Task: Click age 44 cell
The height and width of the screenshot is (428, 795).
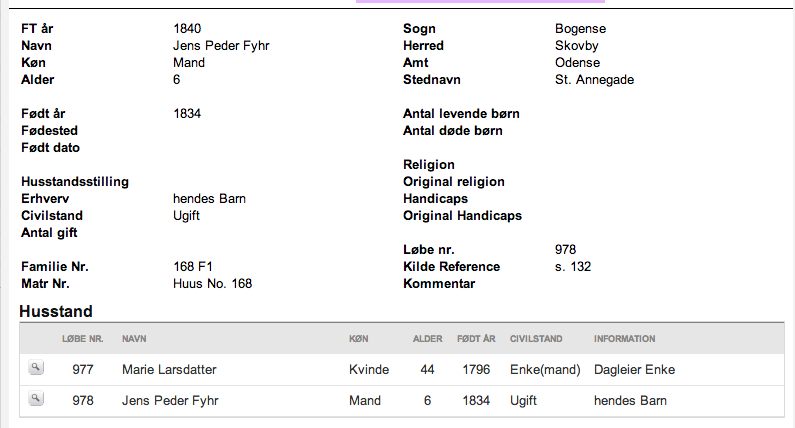Action: [427, 370]
